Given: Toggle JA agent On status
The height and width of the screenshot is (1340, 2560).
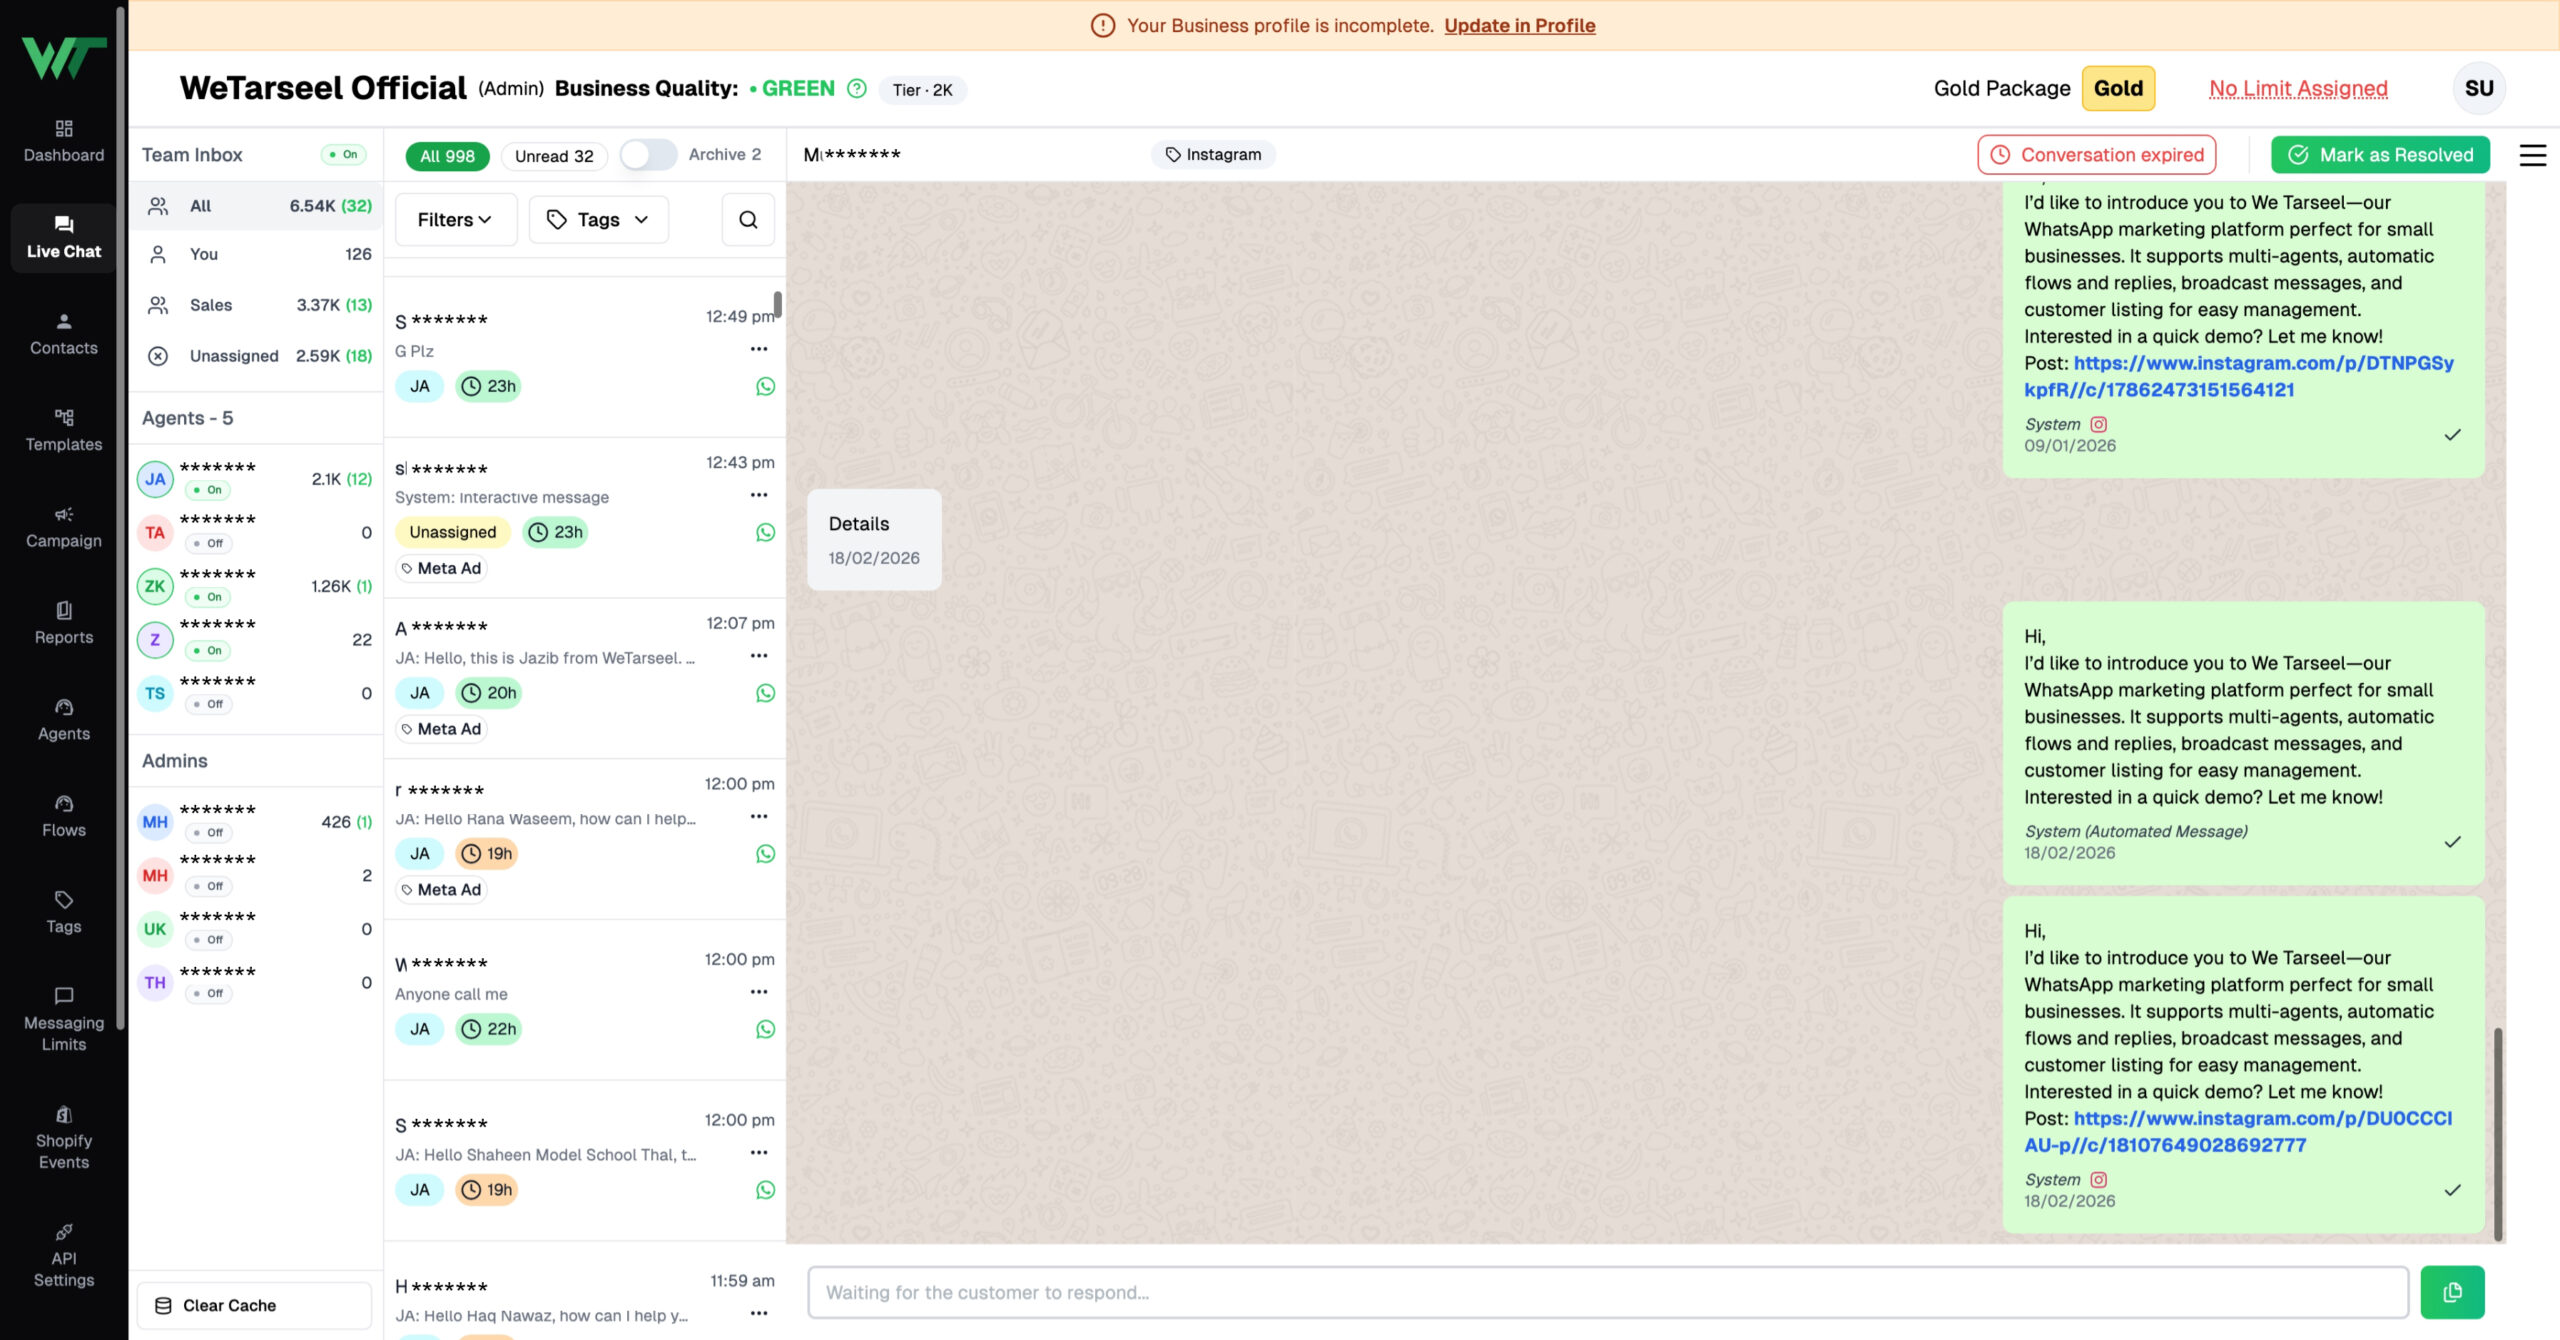Looking at the screenshot, I should [208, 490].
